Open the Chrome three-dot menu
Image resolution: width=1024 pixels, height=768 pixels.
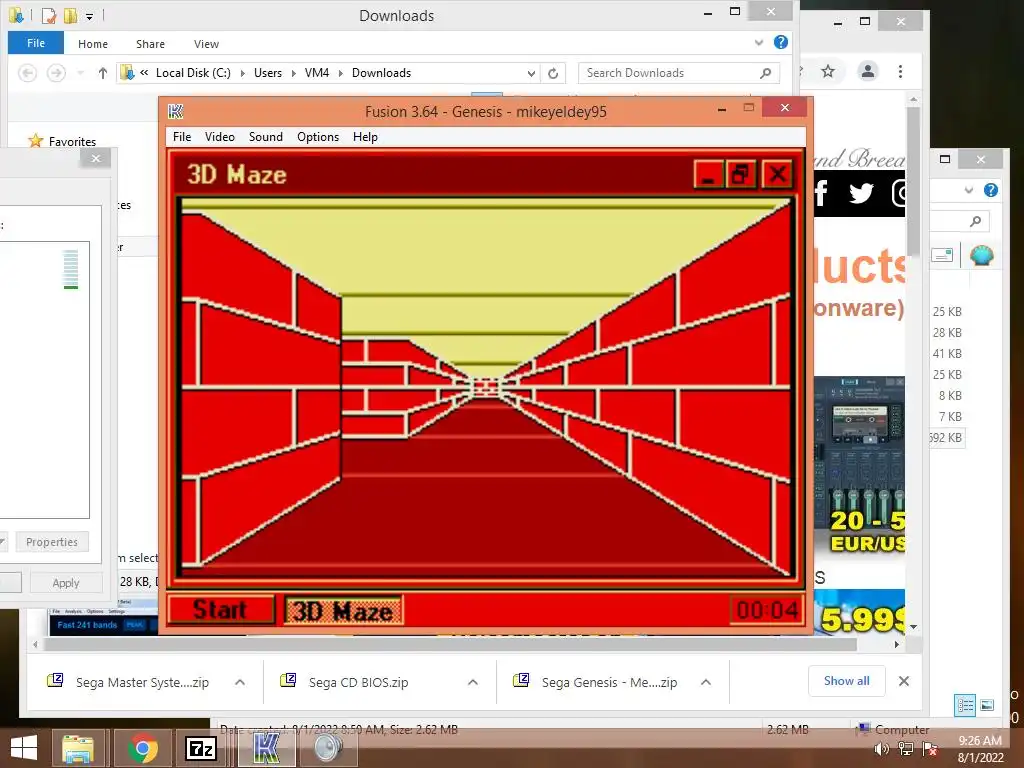coord(901,71)
